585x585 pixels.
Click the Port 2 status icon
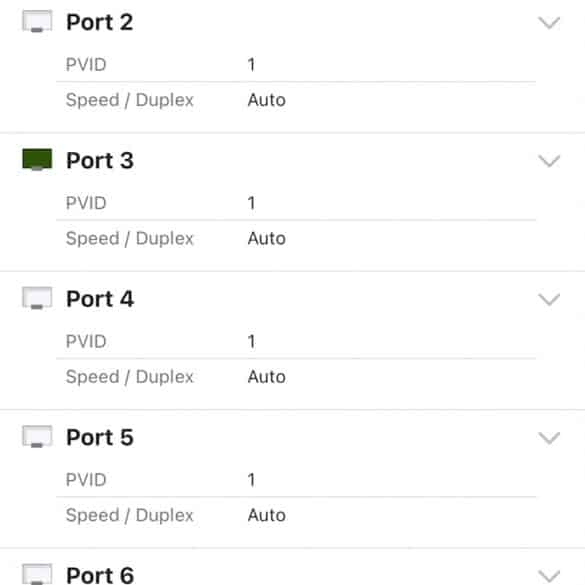[x=37, y=21]
